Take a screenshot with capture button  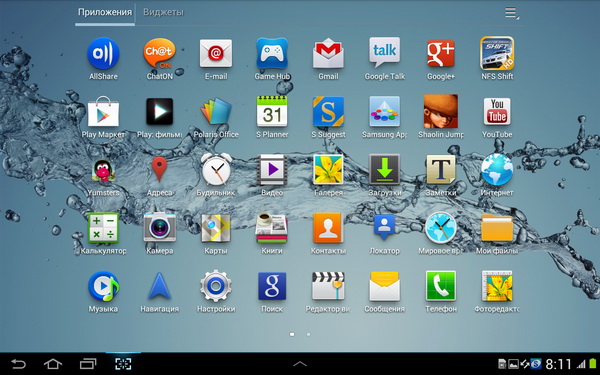[x=123, y=364]
